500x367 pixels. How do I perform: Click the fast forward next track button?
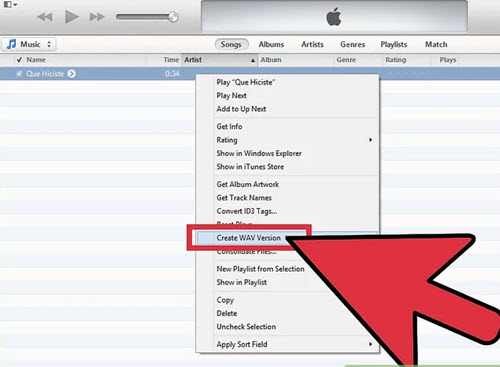97,17
